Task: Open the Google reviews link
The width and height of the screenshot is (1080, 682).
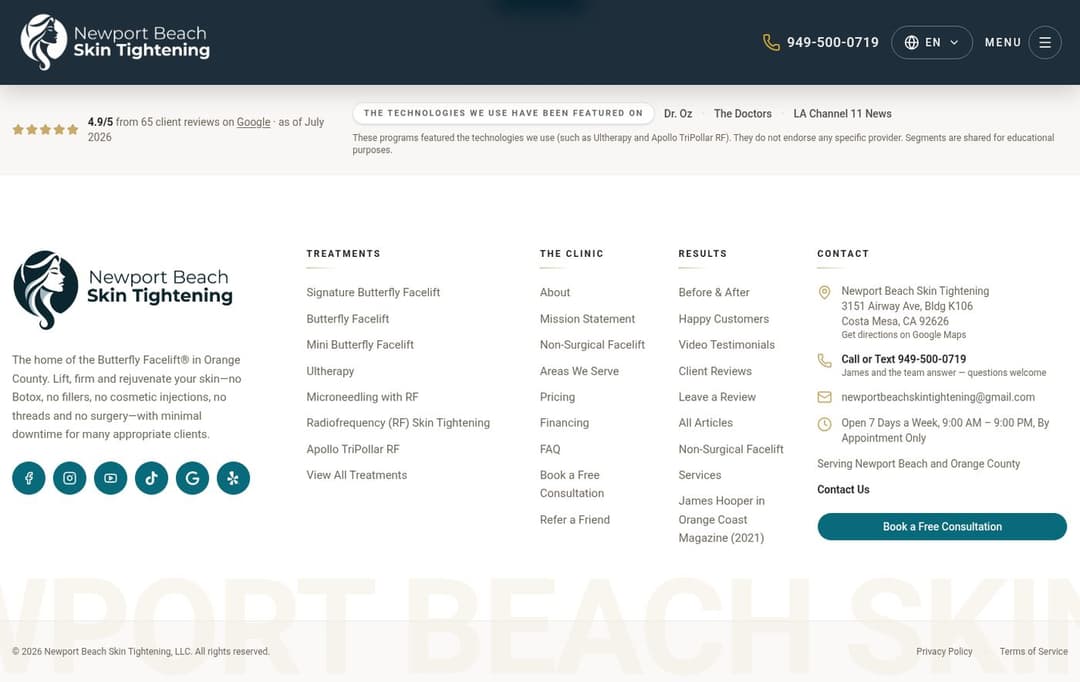Action: coord(253,122)
